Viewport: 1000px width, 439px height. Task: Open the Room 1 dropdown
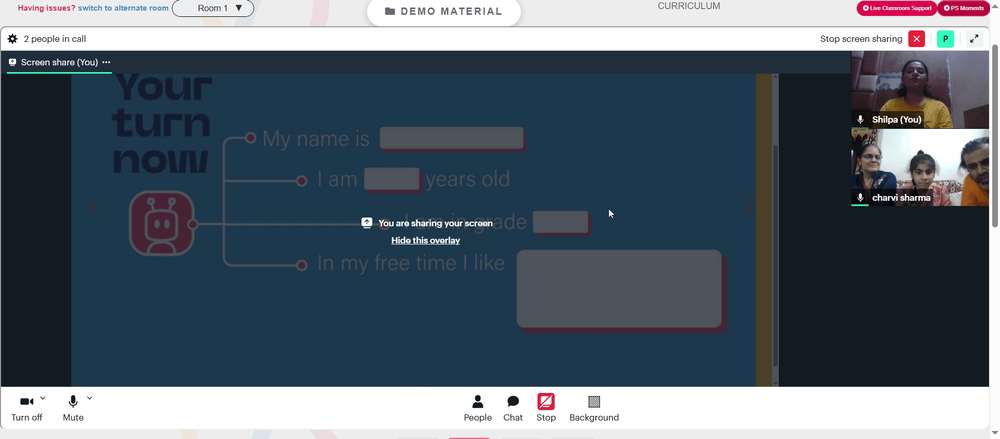tap(213, 8)
